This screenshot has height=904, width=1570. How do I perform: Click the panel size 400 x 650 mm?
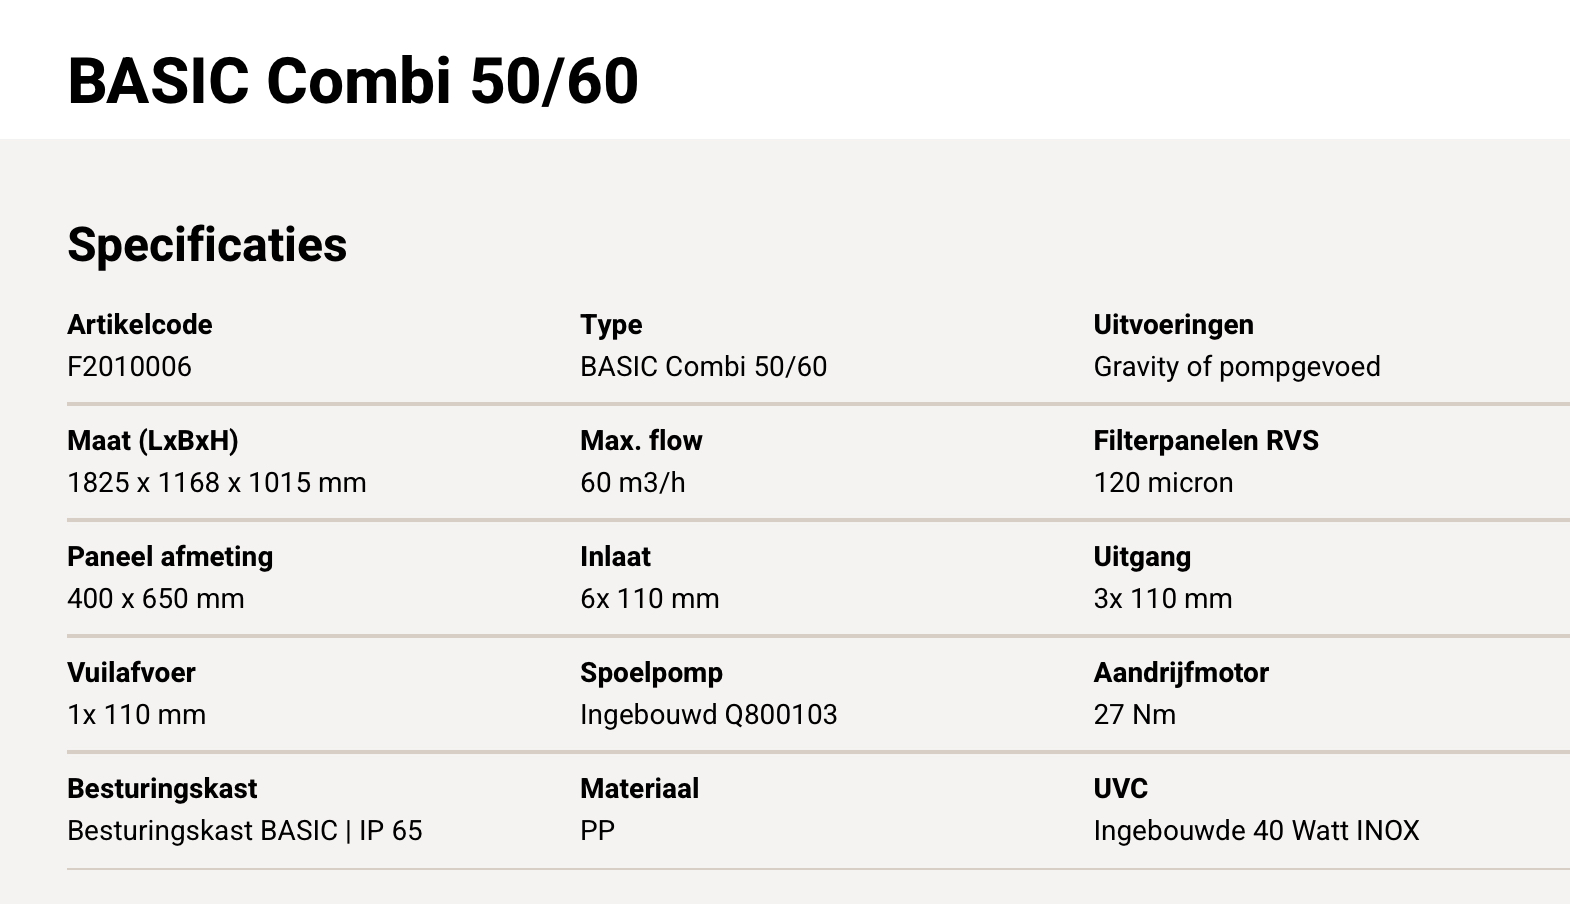click(x=155, y=599)
